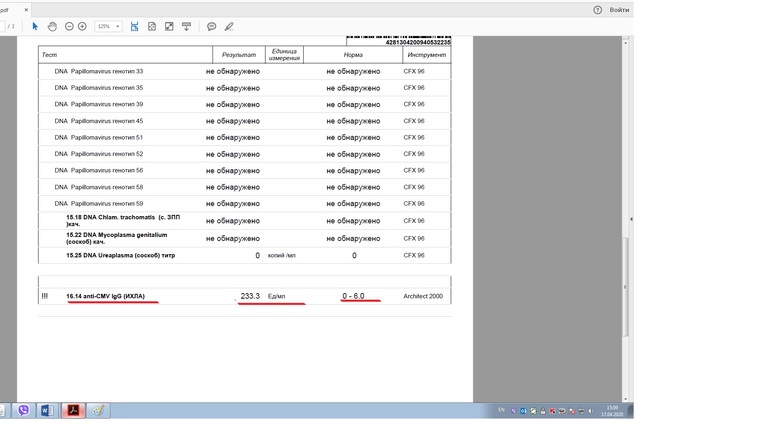
Task: Click the zoom in plus icon
Action: click(82, 26)
